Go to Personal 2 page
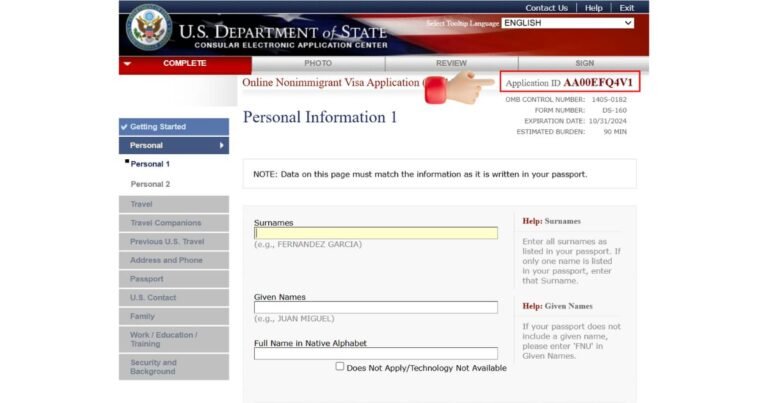The width and height of the screenshot is (768, 403). (x=150, y=184)
